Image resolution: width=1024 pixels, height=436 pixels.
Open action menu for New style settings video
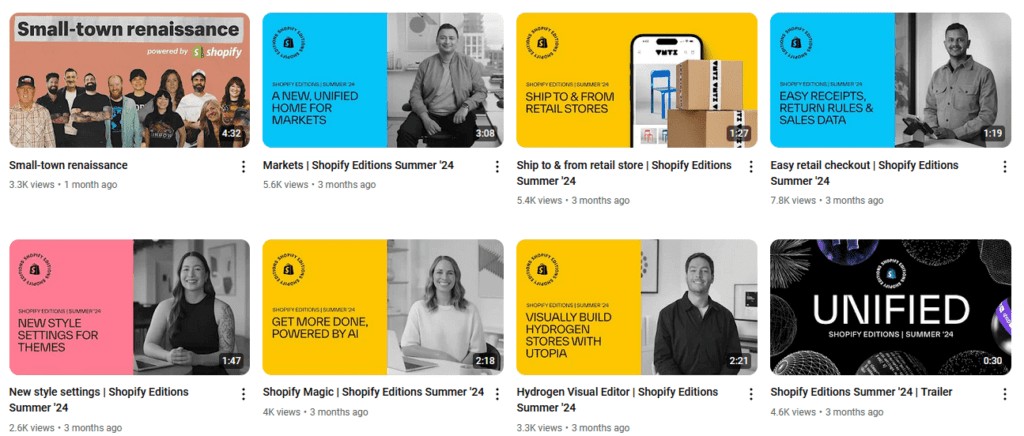(243, 393)
